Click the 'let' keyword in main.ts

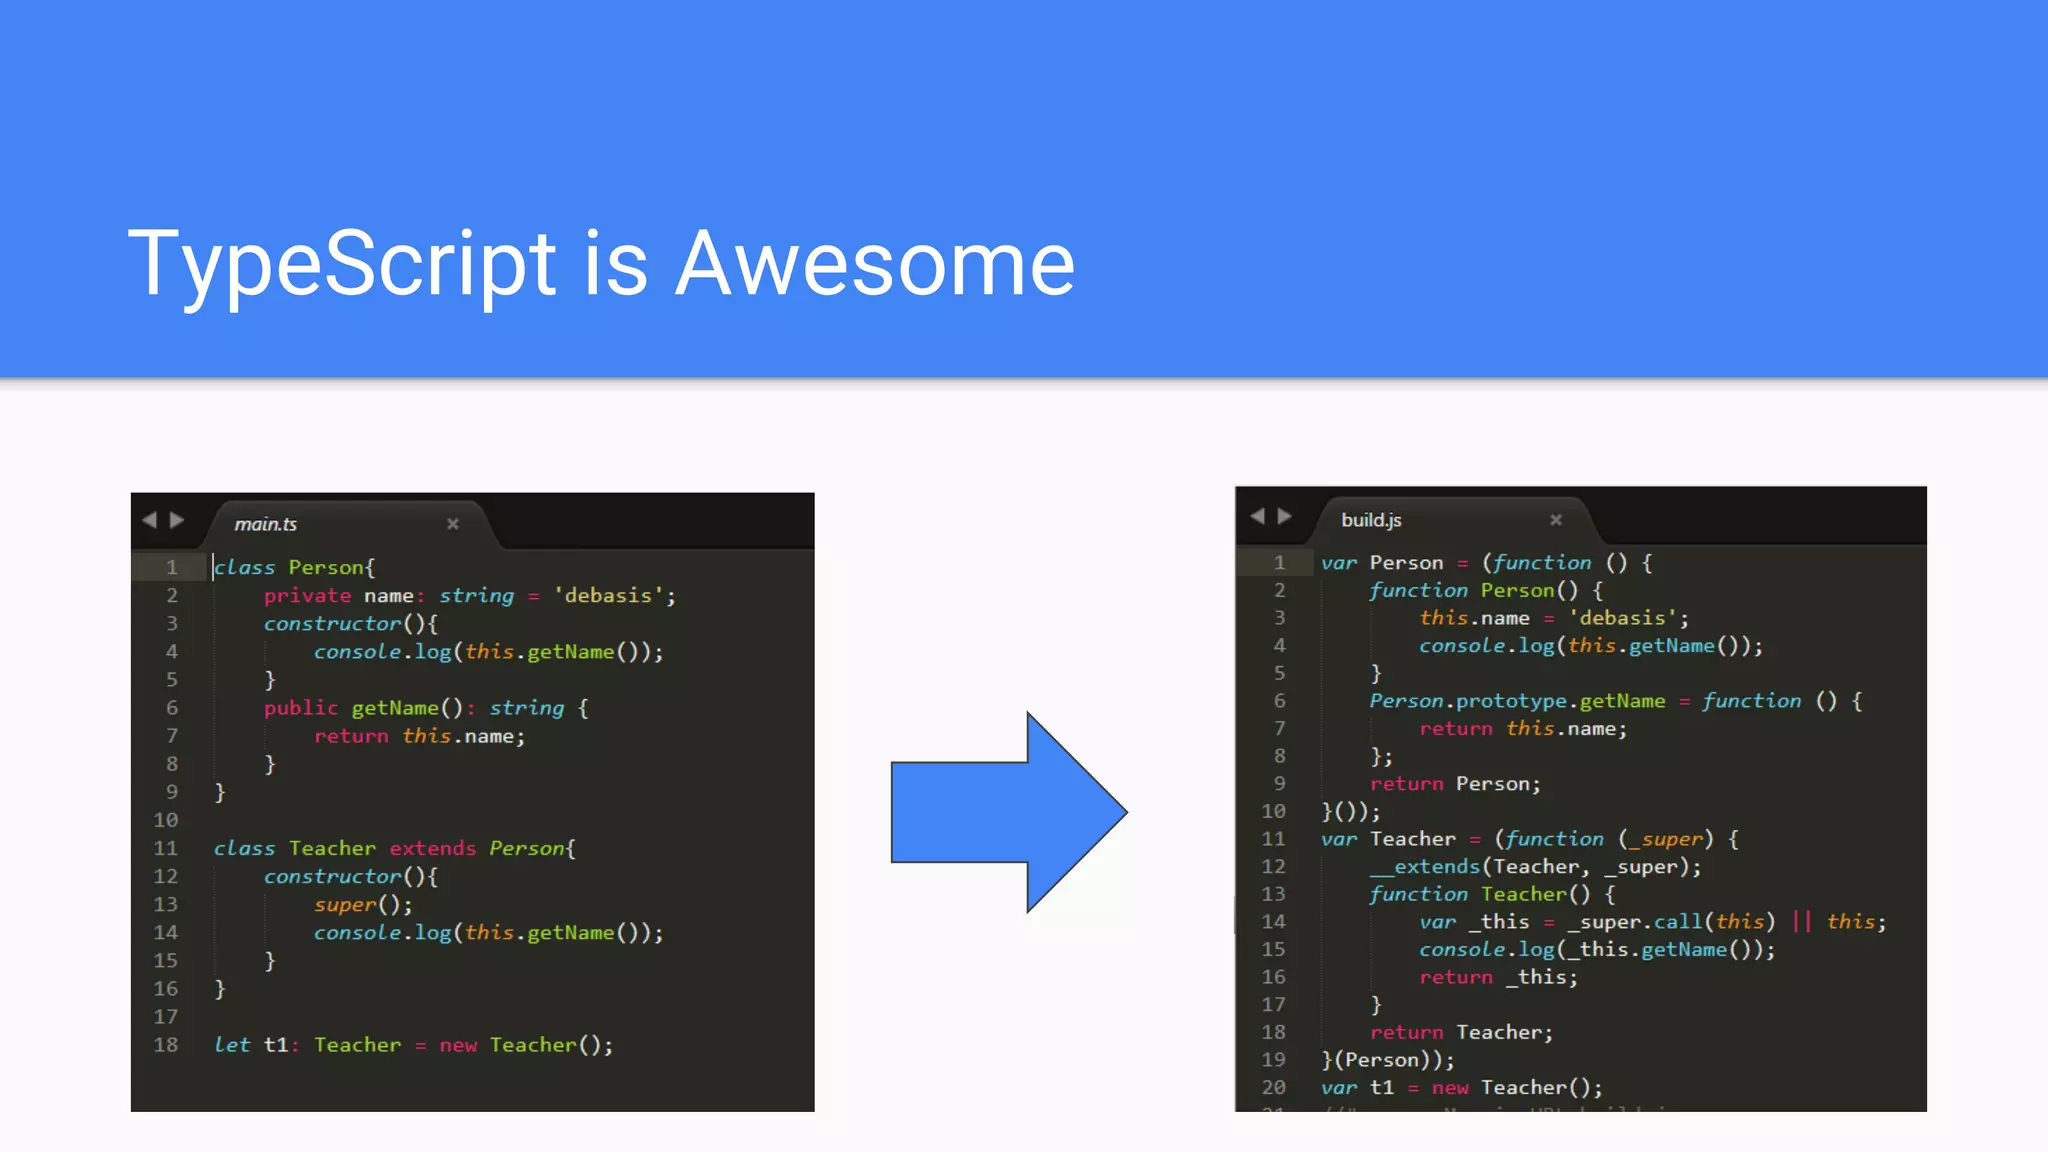(232, 1045)
